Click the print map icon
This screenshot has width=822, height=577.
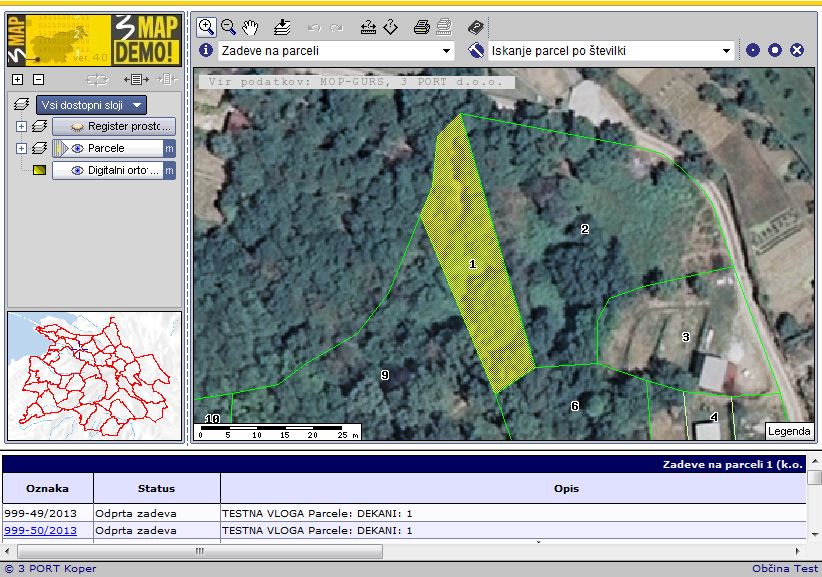click(x=421, y=27)
